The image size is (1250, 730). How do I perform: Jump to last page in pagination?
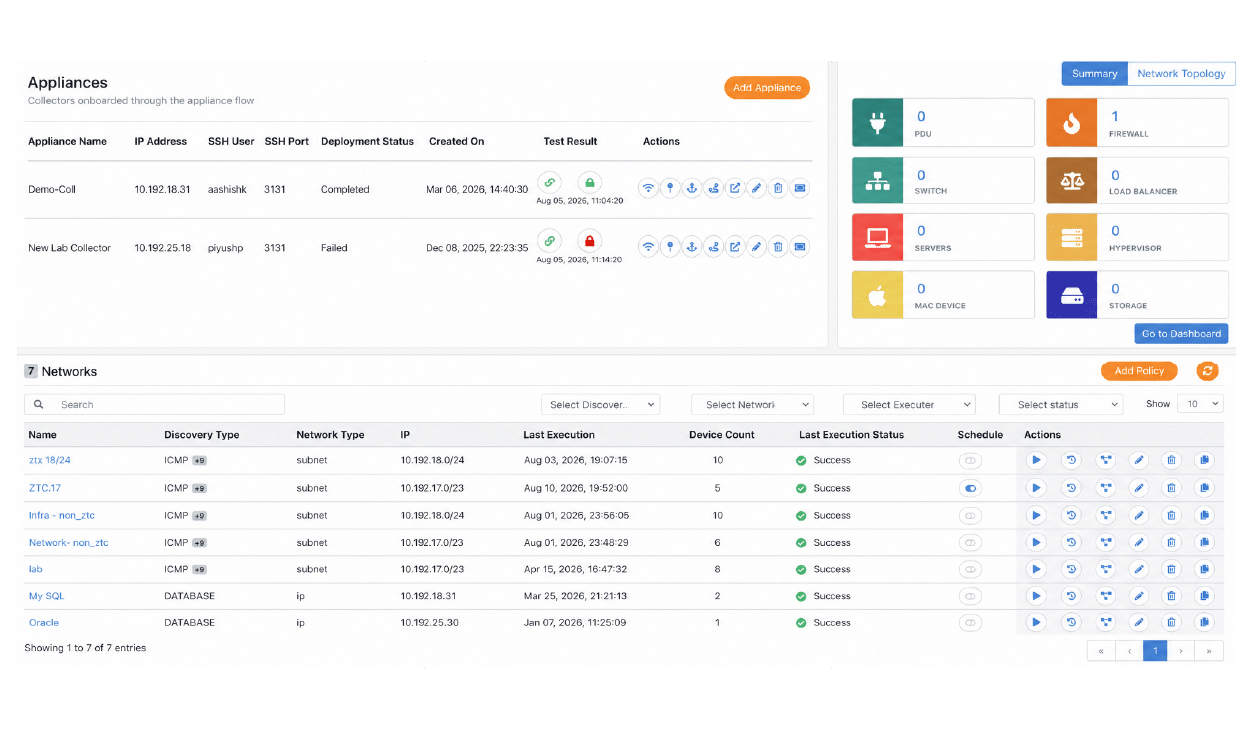click(x=1209, y=651)
